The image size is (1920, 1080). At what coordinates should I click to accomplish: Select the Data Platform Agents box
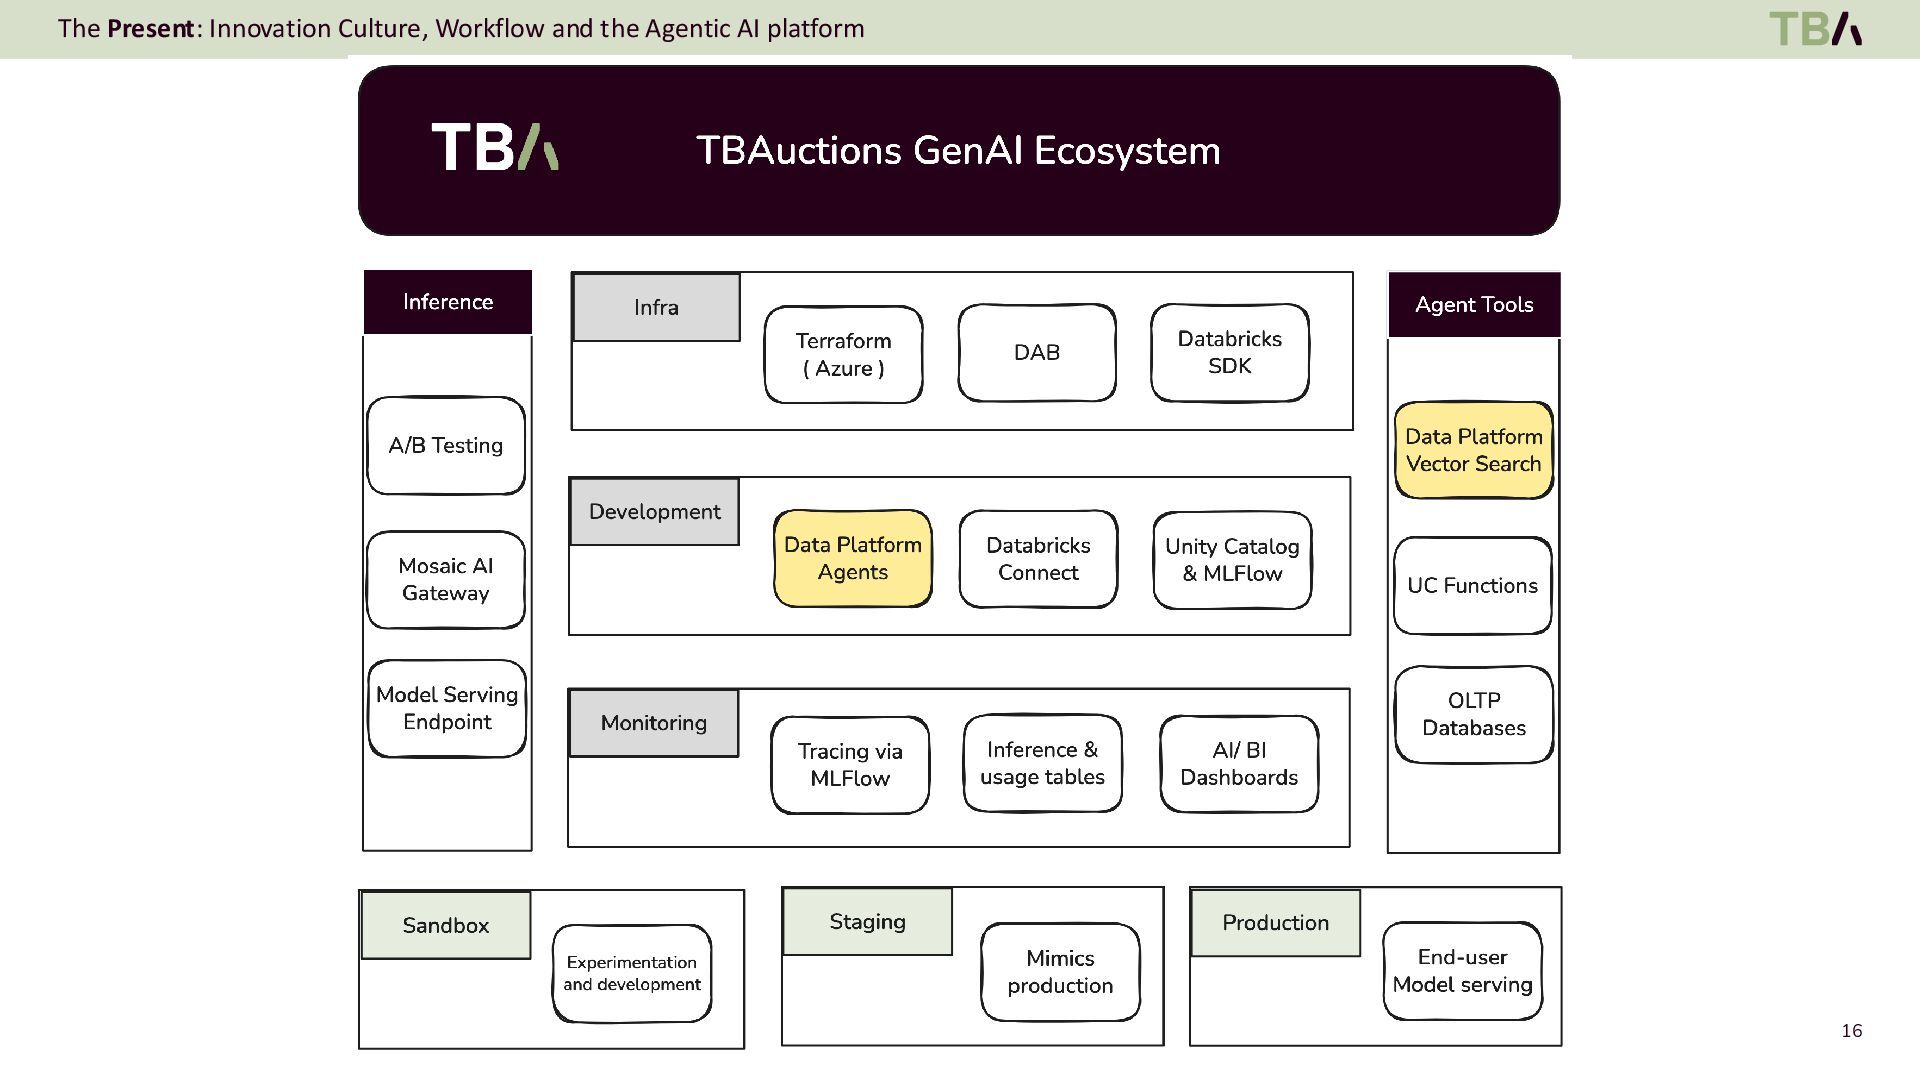pyautogui.click(x=852, y=558)
